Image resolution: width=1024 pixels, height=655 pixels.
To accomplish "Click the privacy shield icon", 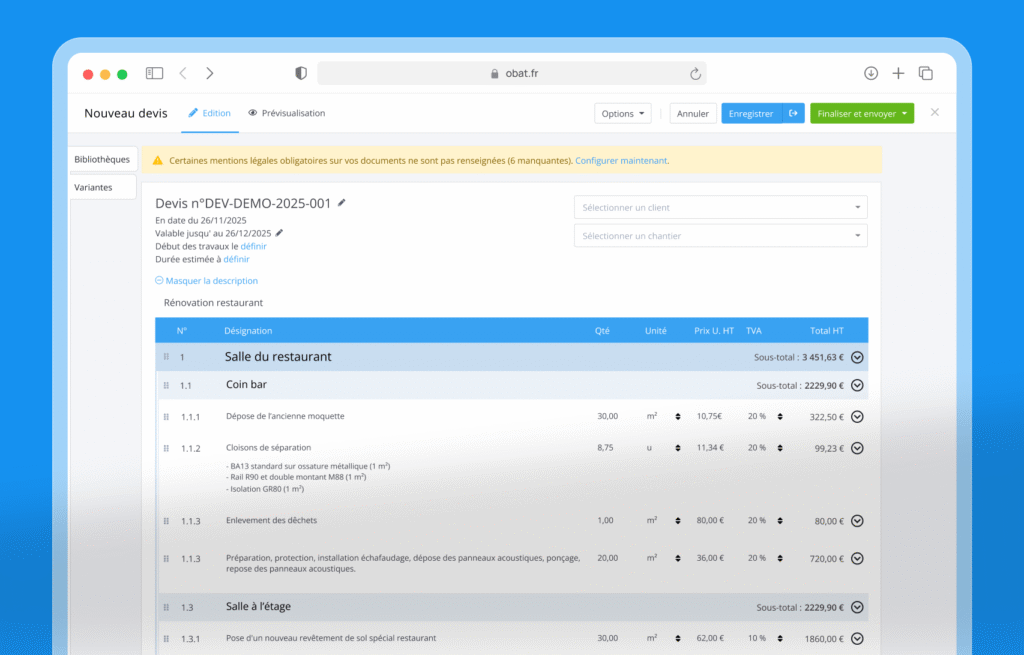I will click(301, 73).
